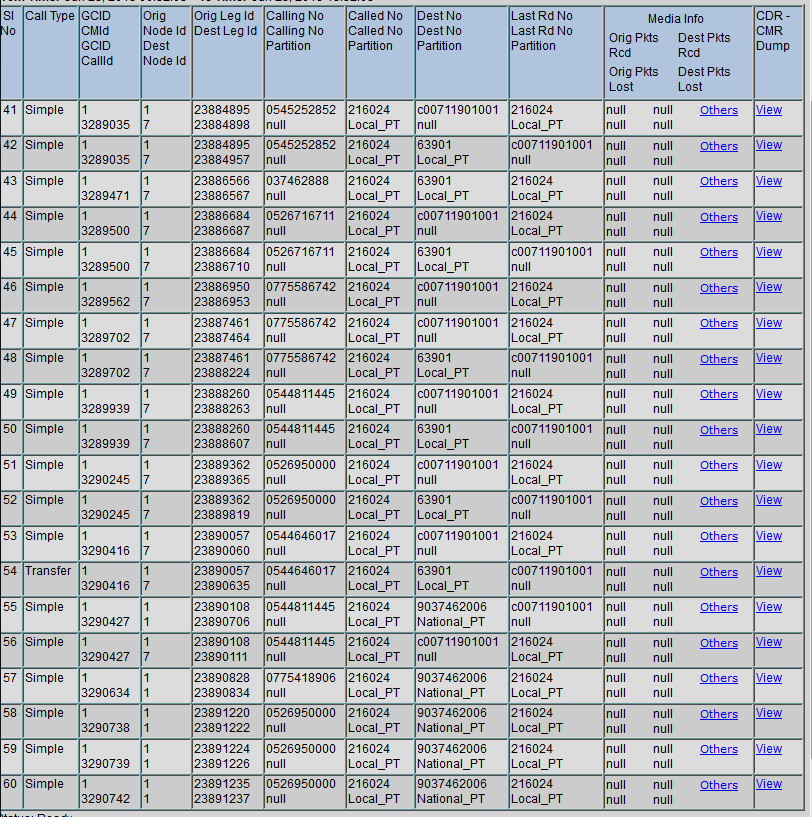The height and width of the screenshot is (817, 812).
Task: View CDR dump for record 51
Action: coord(768,464)
